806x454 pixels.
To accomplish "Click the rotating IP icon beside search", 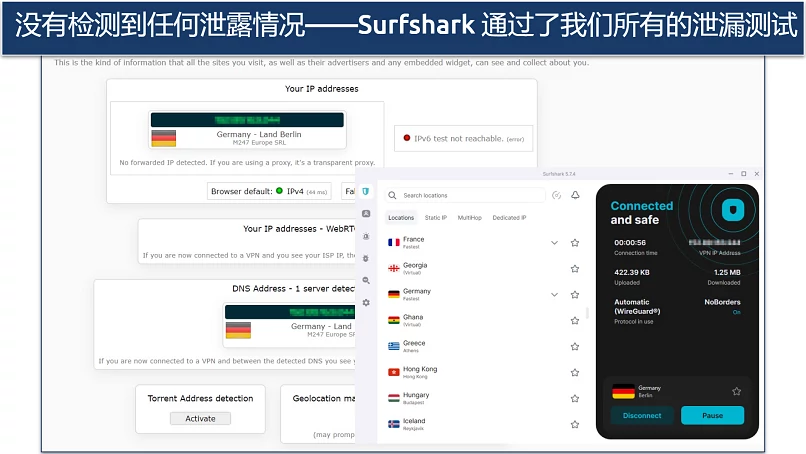I will (x=556, y=195).
